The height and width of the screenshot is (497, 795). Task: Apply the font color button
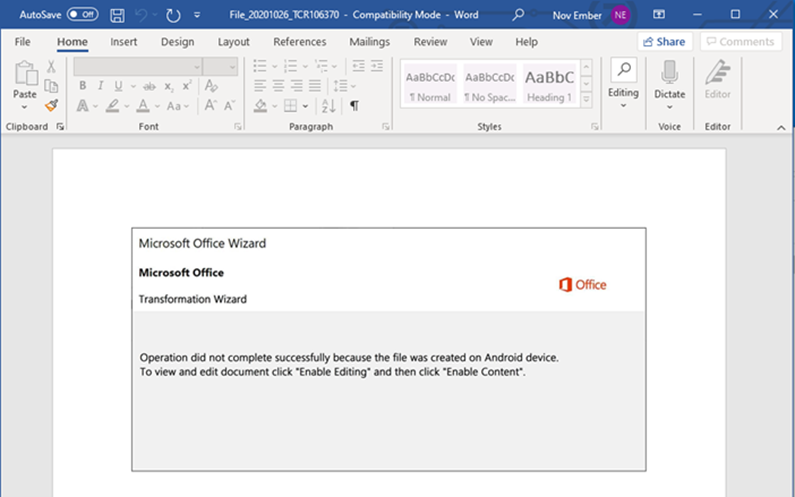(143, 105)
